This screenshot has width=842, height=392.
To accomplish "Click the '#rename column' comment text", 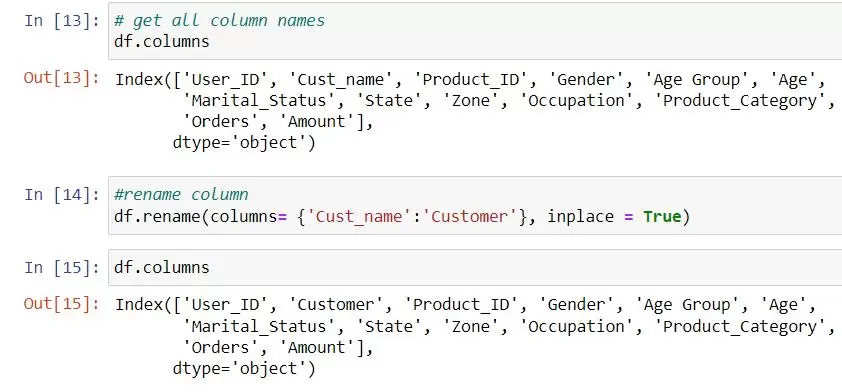I will 182,194.
